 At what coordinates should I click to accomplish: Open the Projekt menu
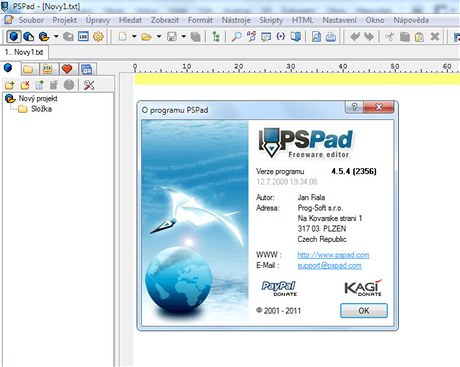65,20
